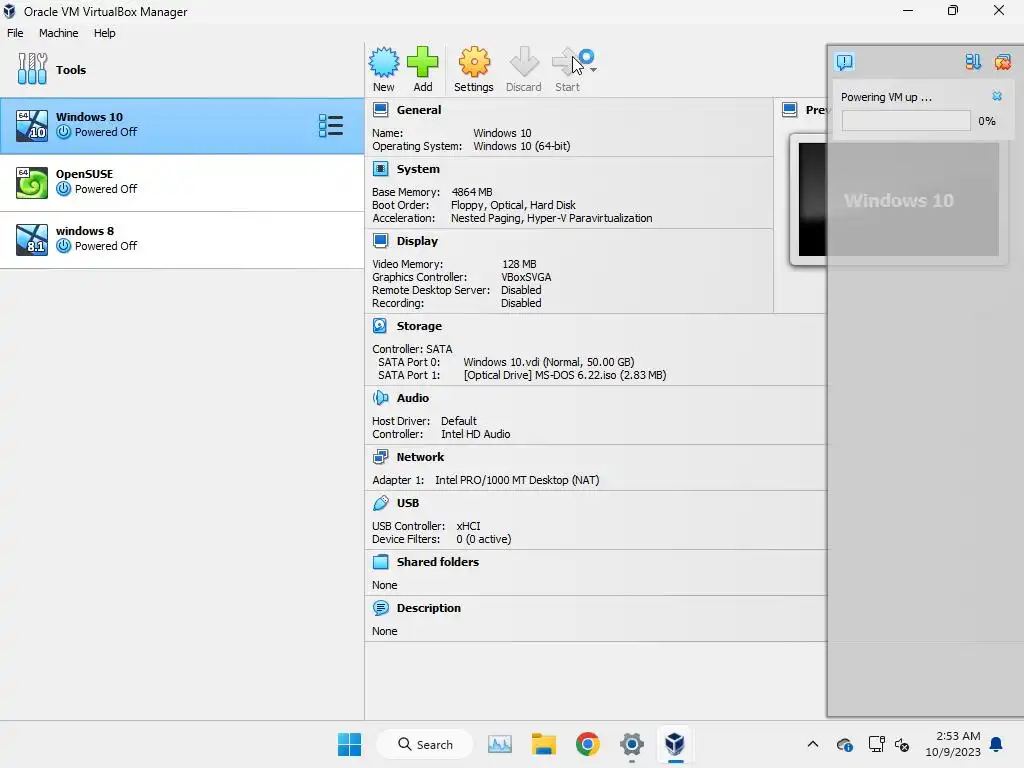The image size is (1024, 768).
Task: Click the Display section header
Action: click(x=417, y=241)
